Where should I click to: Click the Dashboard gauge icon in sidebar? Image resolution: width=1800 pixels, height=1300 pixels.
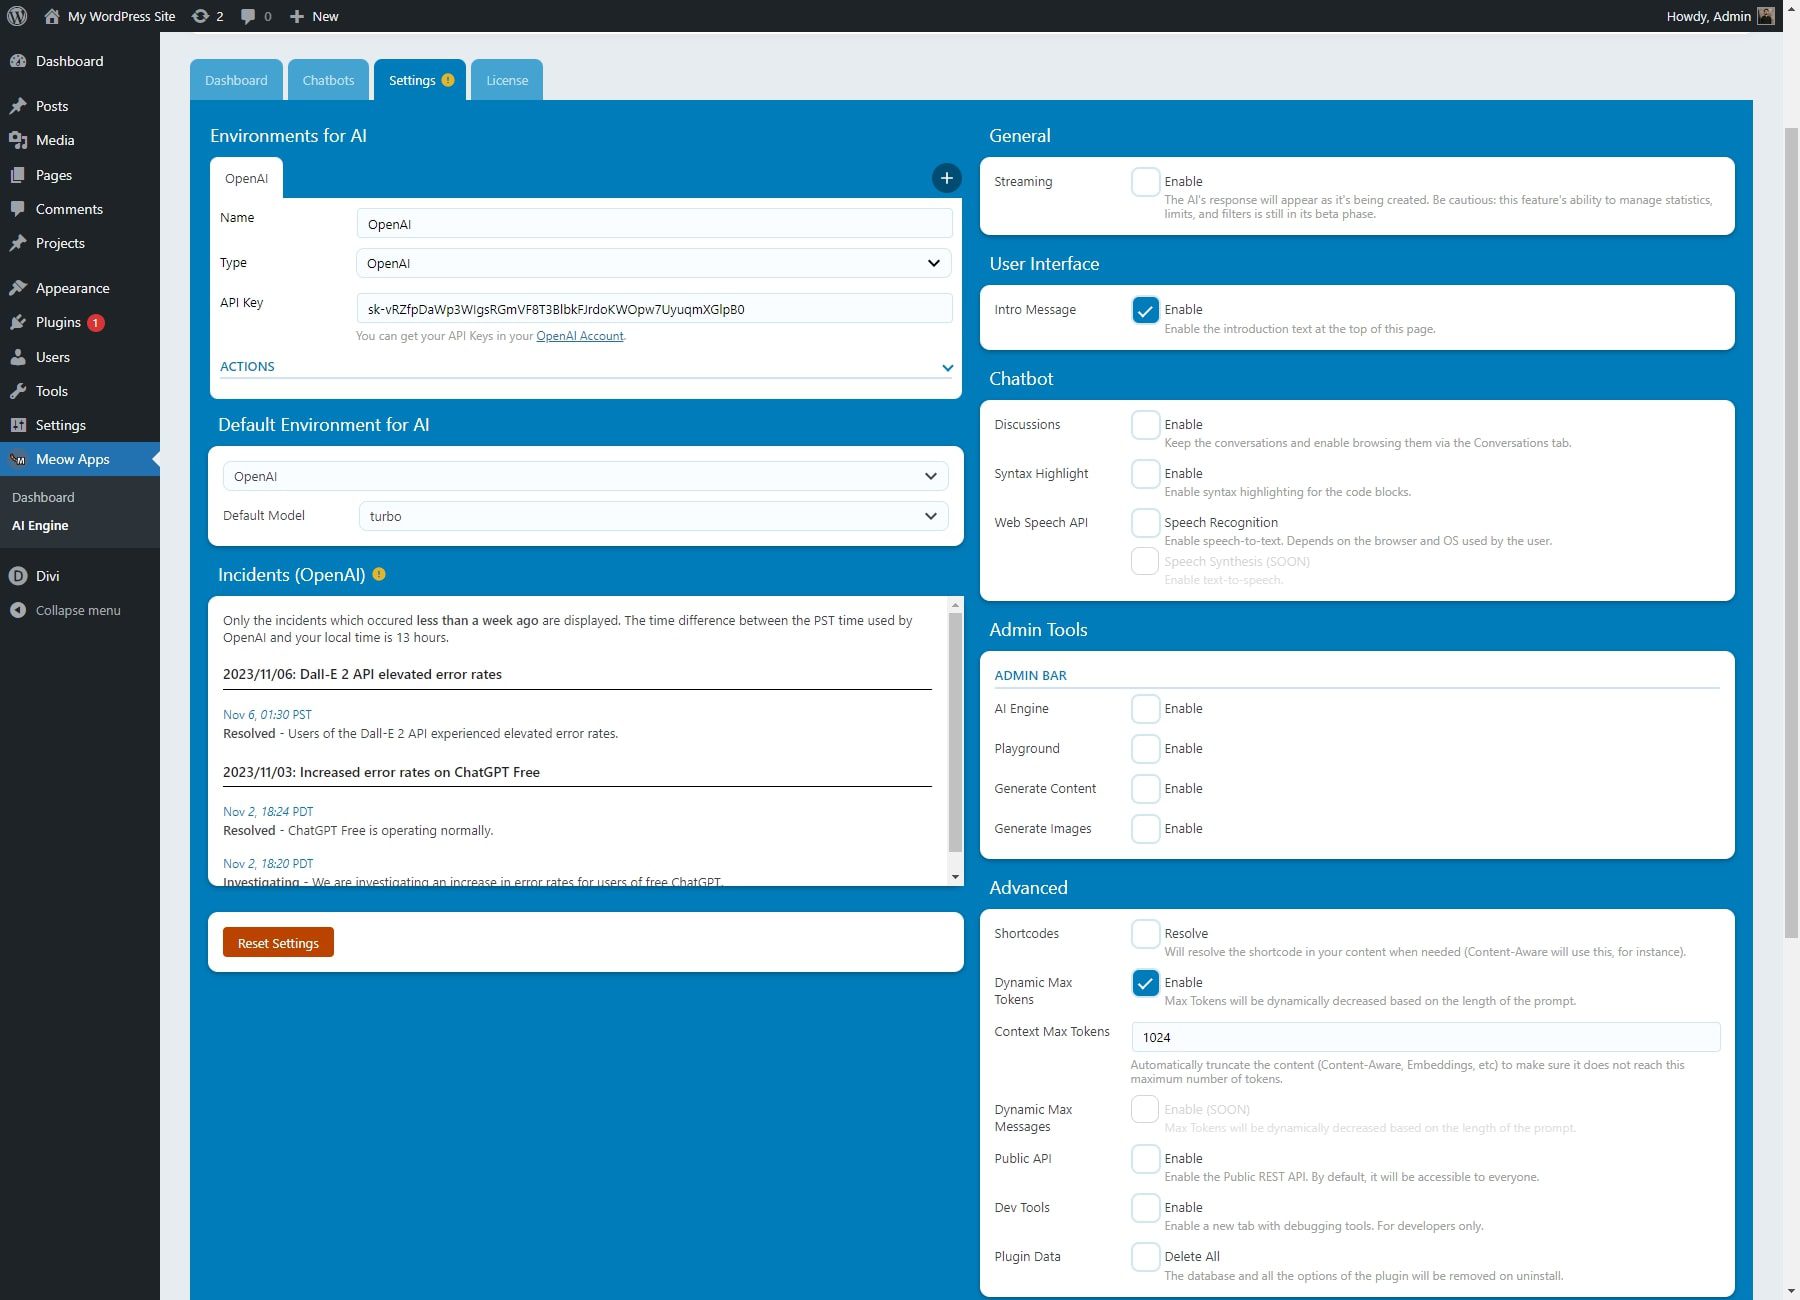point(18,61)
